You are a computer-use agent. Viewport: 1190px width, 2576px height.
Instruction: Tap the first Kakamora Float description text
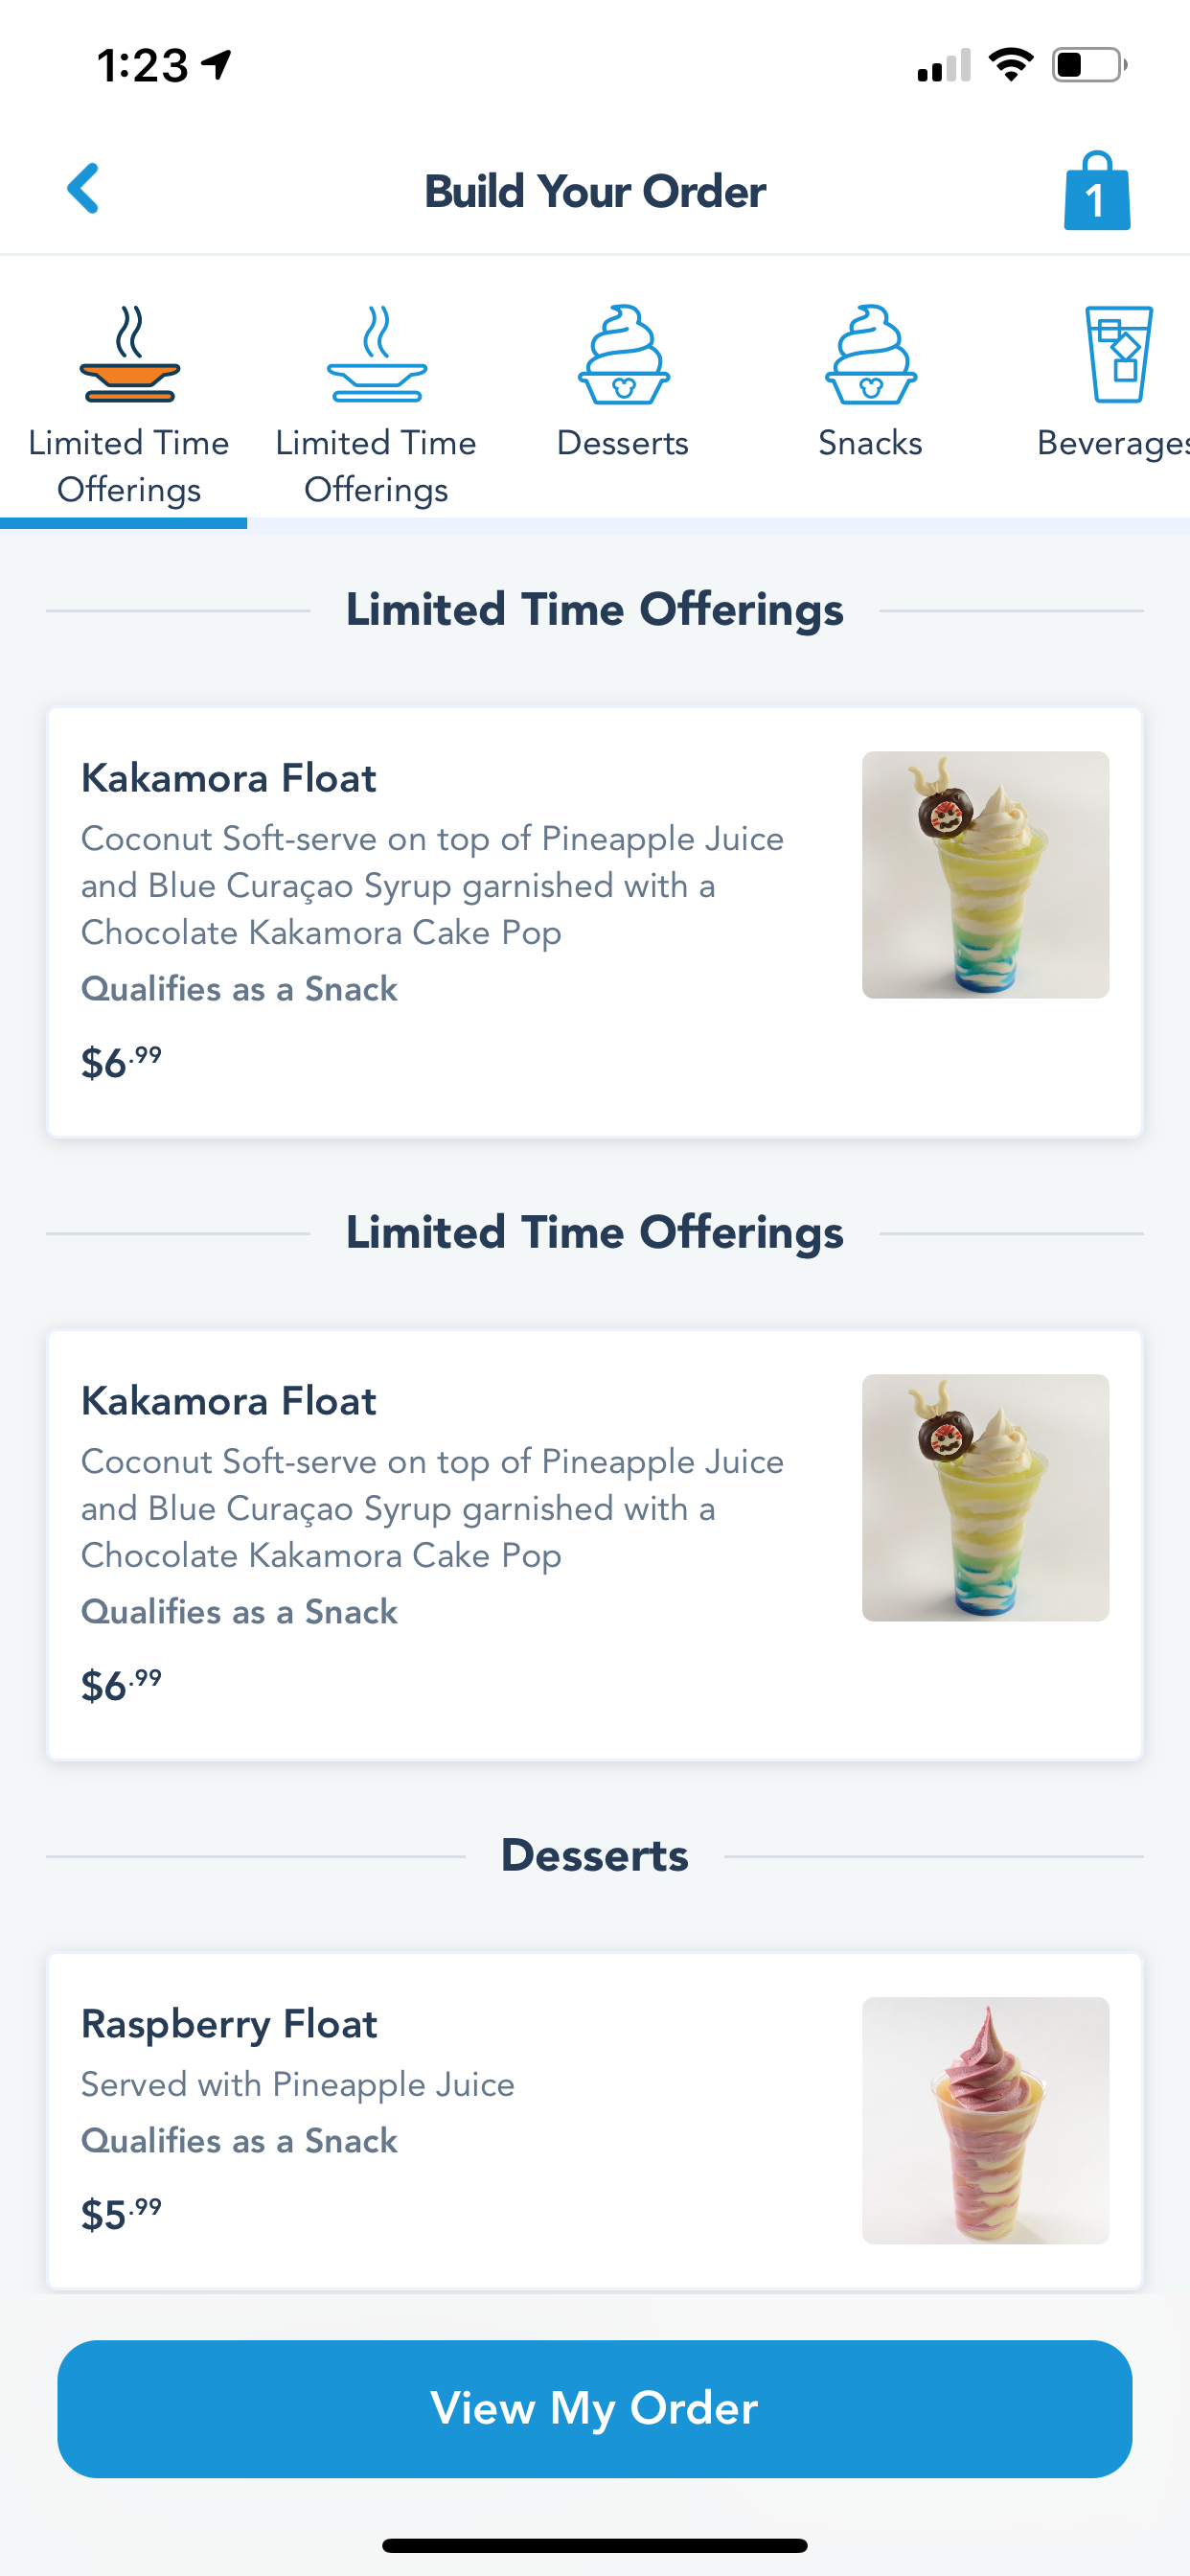coord(432,886)
